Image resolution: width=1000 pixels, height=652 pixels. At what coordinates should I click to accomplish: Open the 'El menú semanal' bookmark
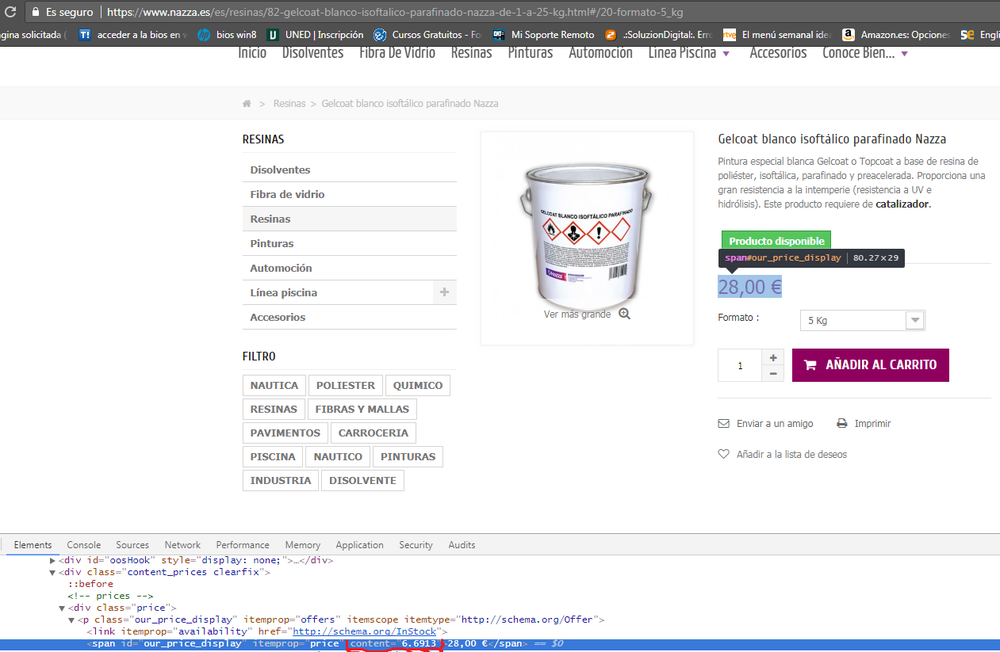[777, 34]
